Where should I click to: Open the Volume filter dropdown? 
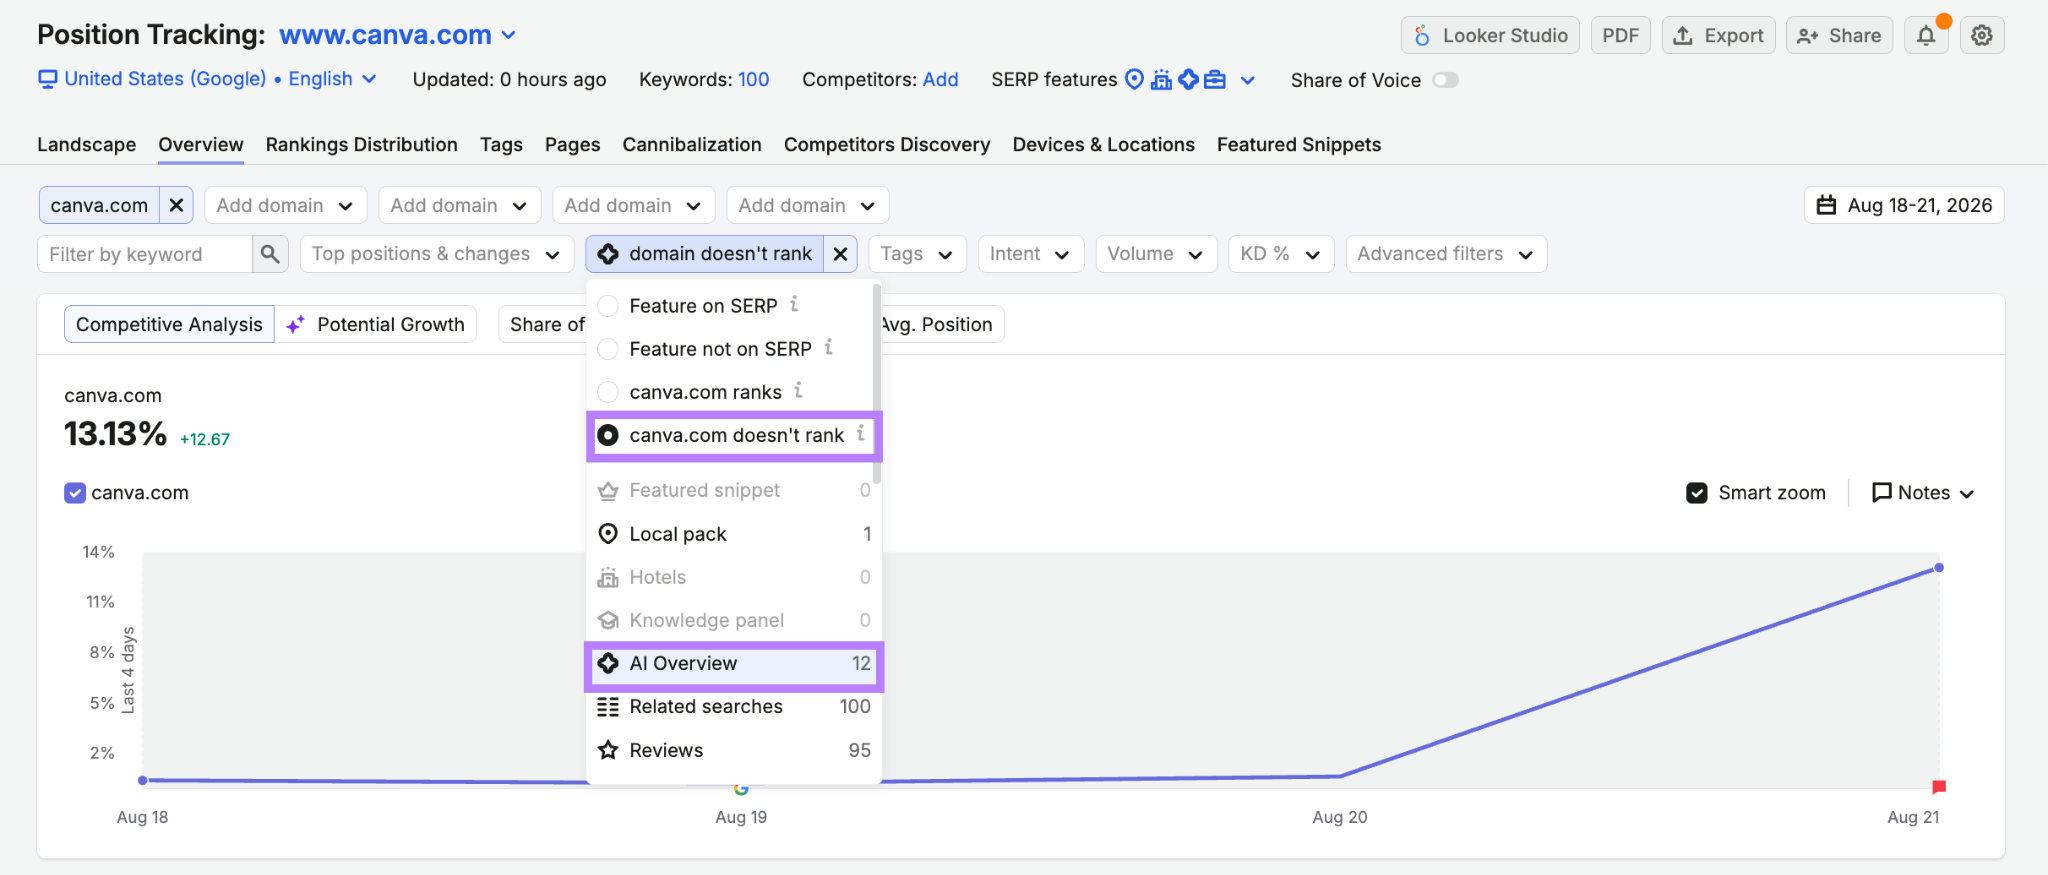[x=1156, y=254]
